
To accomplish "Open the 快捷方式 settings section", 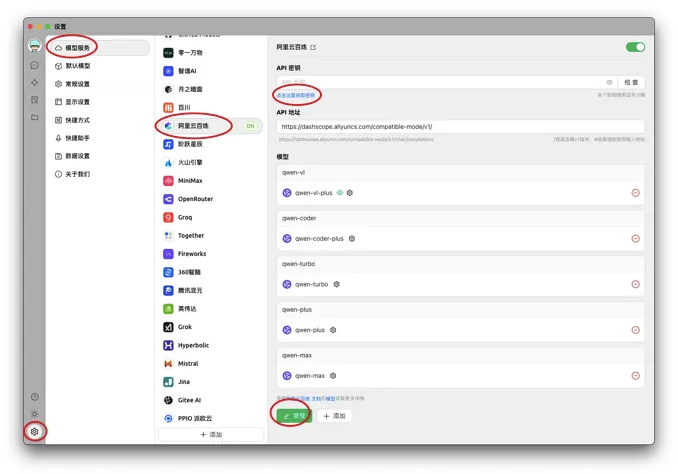I will 100,120.
